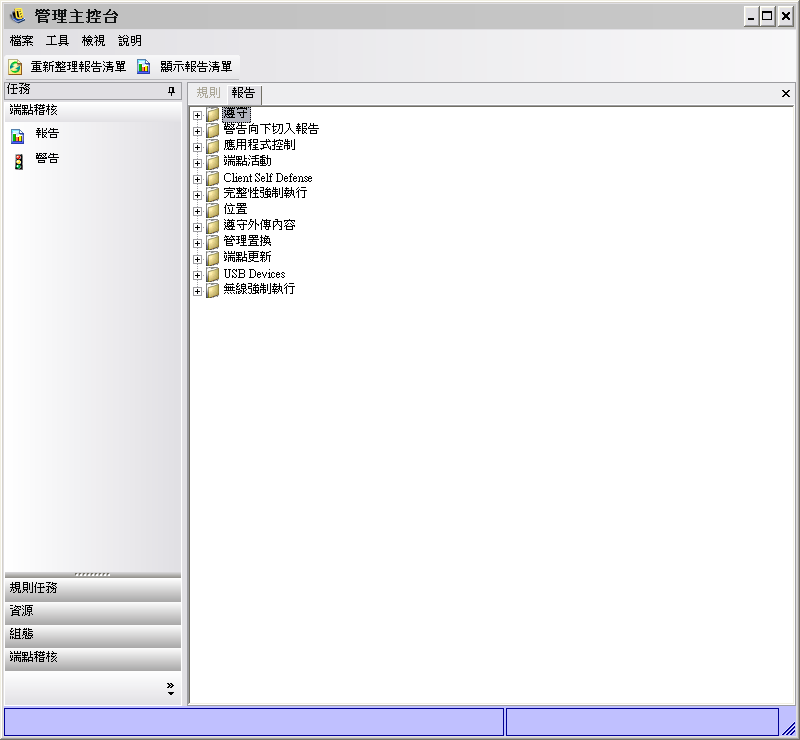Viewport: 800px width, 740px height.
Task: Open the 說明 menu
Action: (130, 41)
